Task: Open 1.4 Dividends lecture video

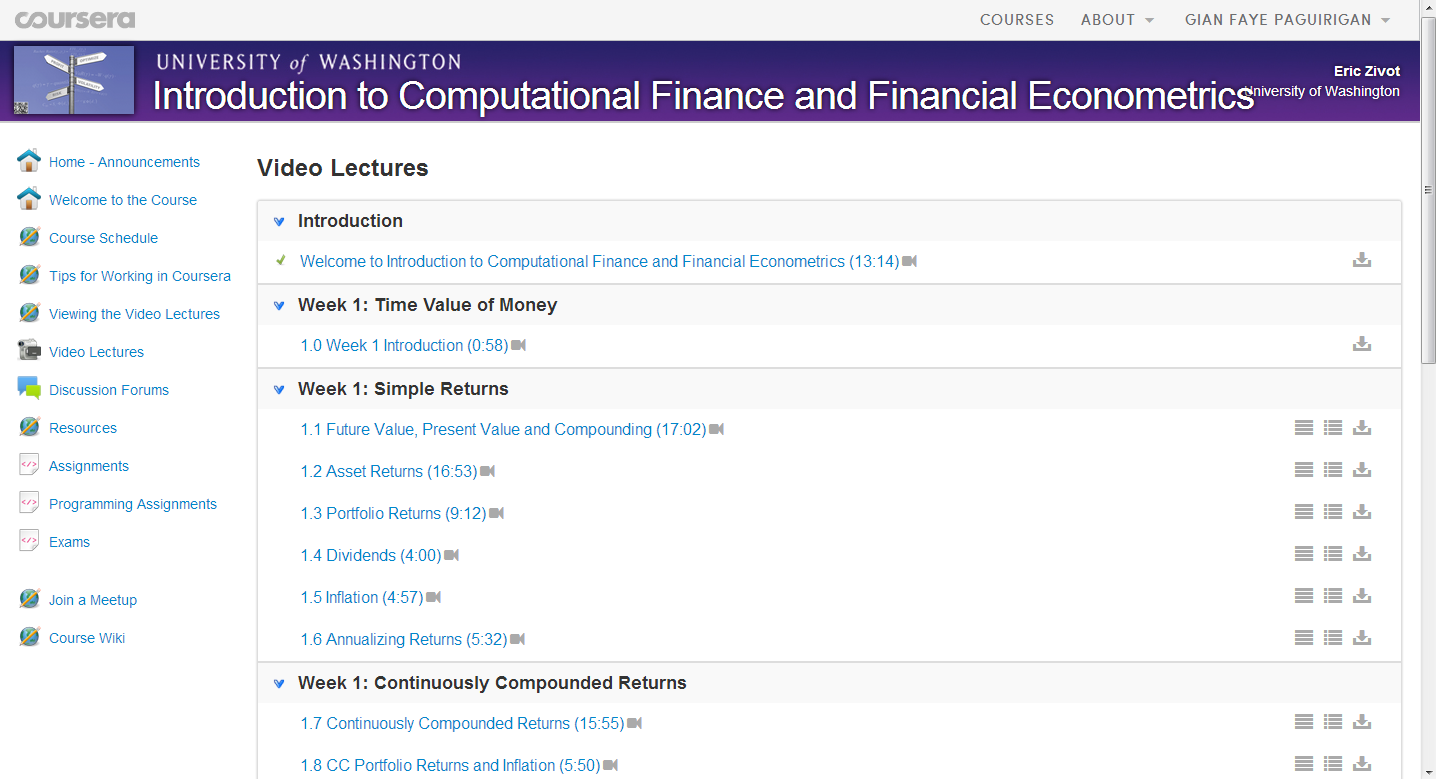Action: click(x=368, y=554)
